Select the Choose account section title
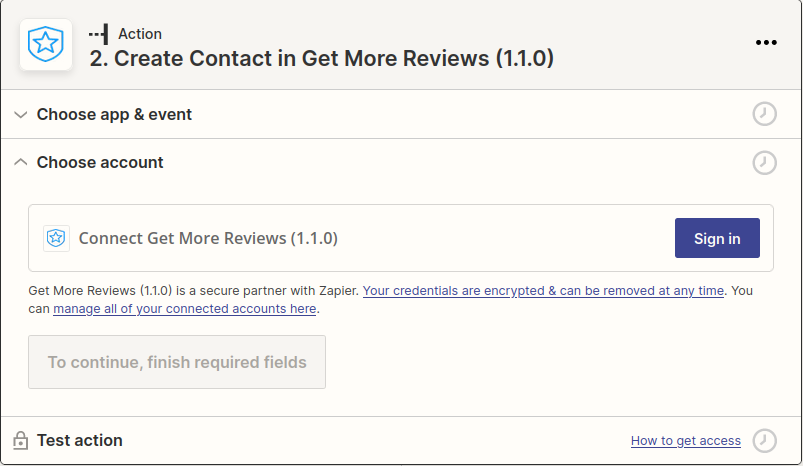The width and height of the screenshot is (803, 466). pos(100,162)
